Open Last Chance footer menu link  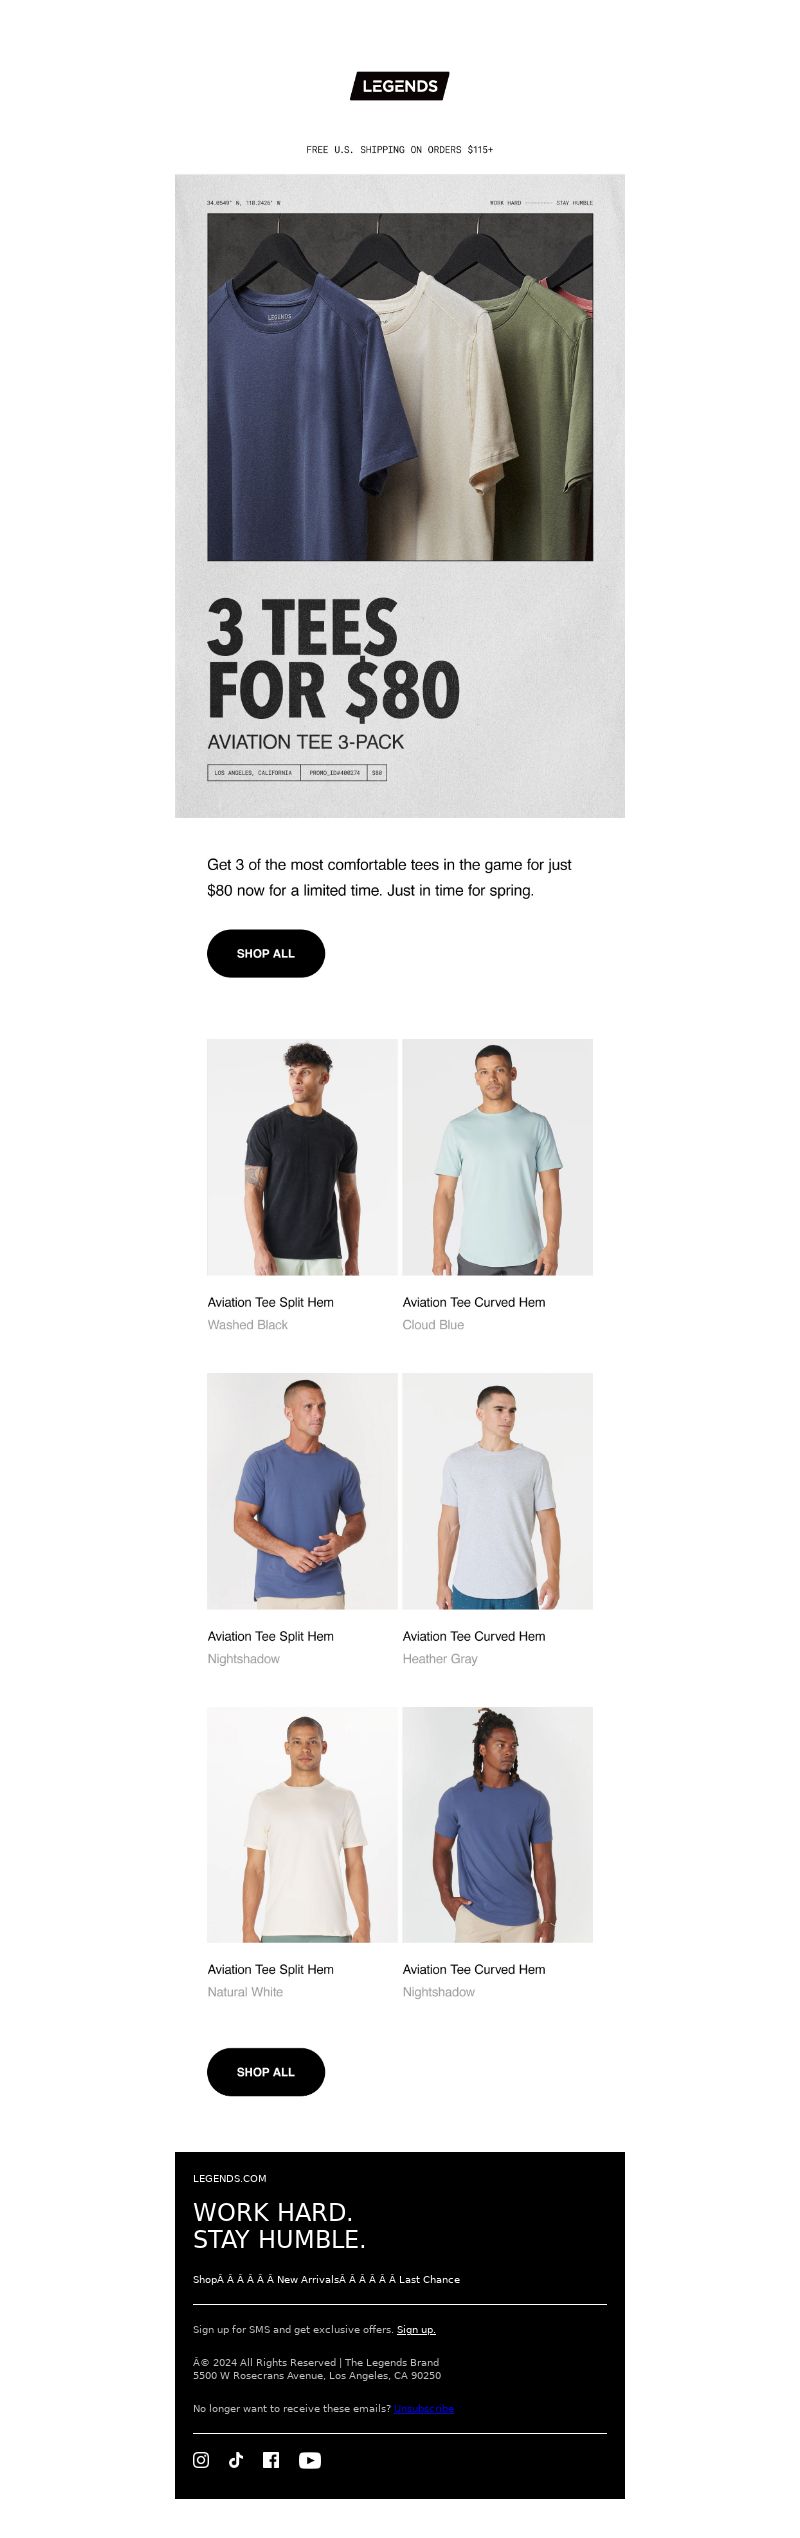[x=430, y=2279]
